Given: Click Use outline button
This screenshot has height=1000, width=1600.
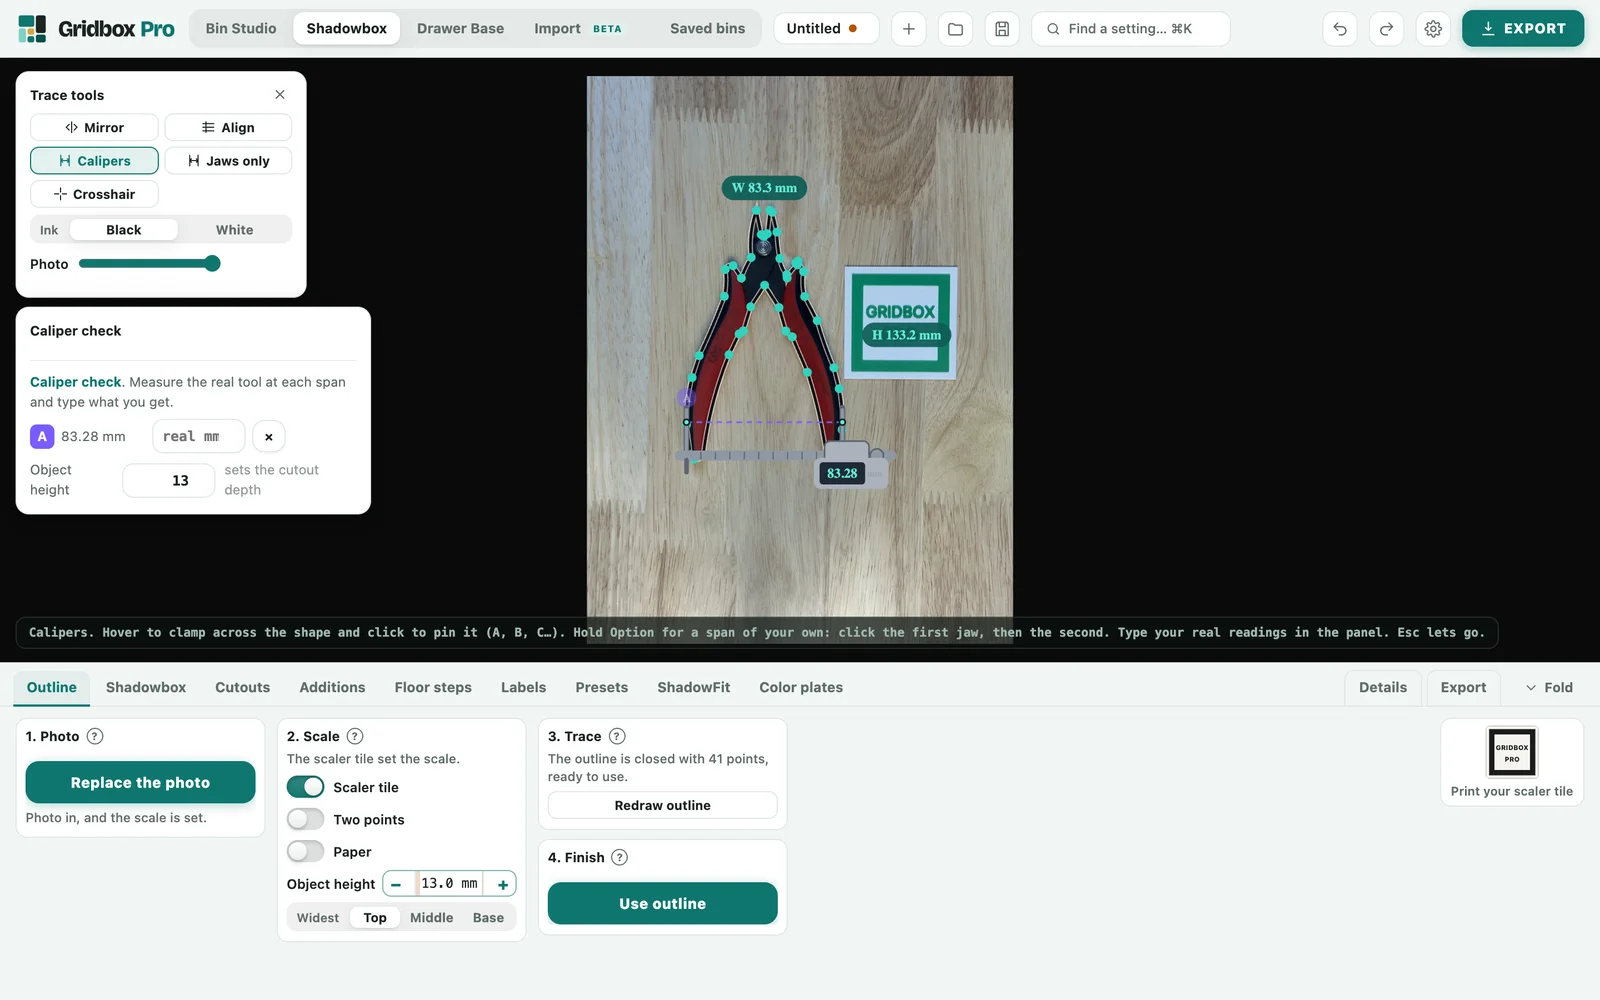Looking at the screenshot, I should point(662,903).
